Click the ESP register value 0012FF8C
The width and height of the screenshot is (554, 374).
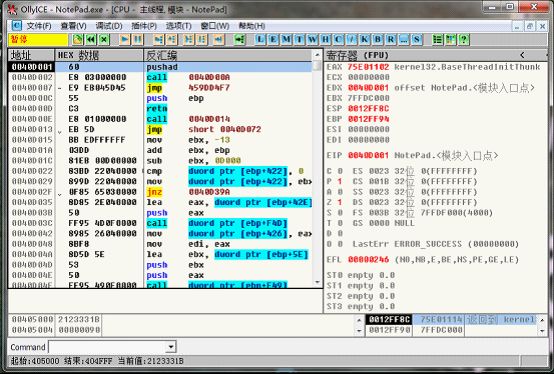(368, 108)
